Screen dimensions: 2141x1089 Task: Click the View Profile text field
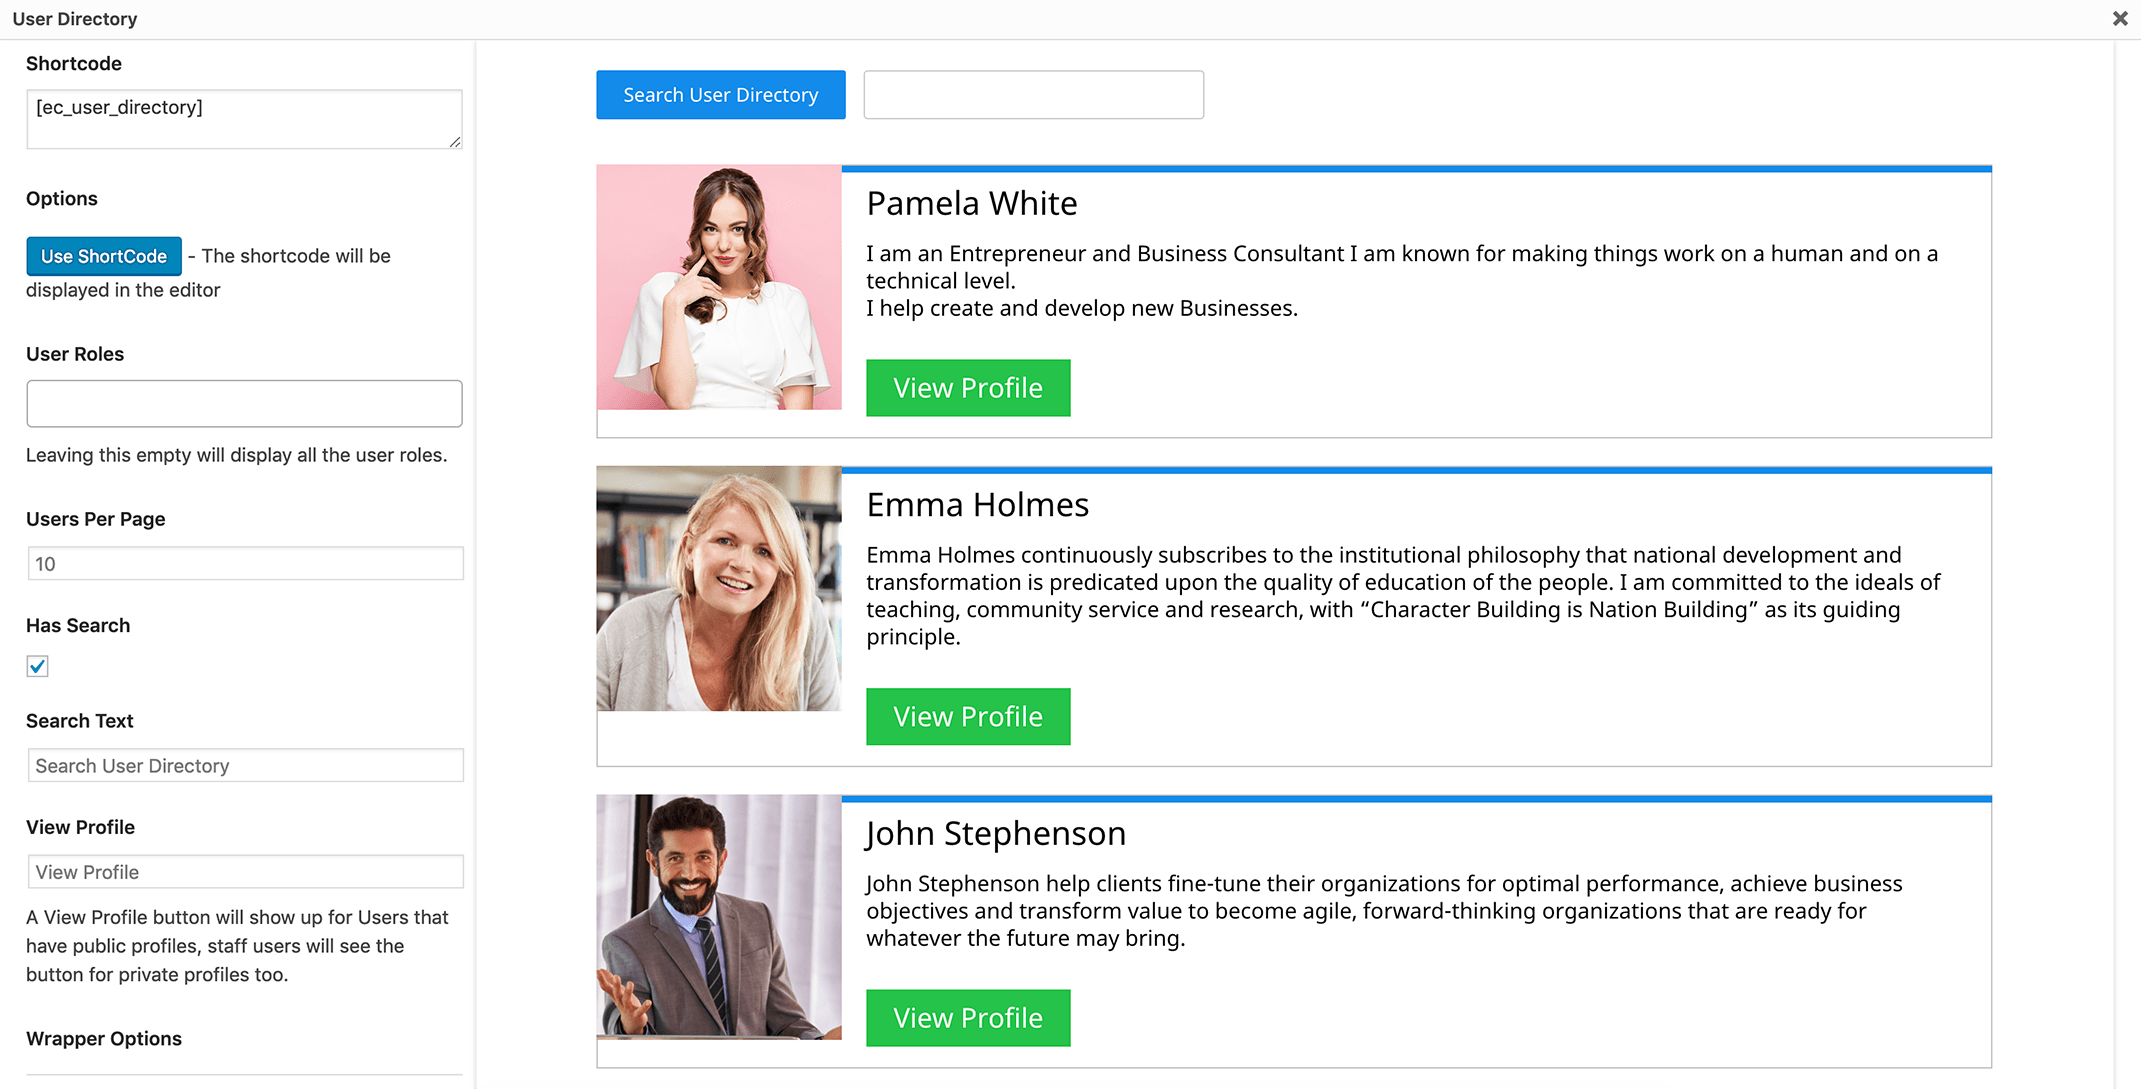pyautogui.click(x=245, y=872)
